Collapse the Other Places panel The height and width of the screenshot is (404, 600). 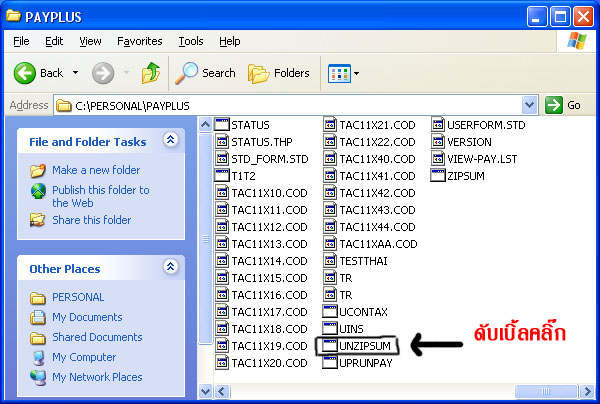[171, 267]
